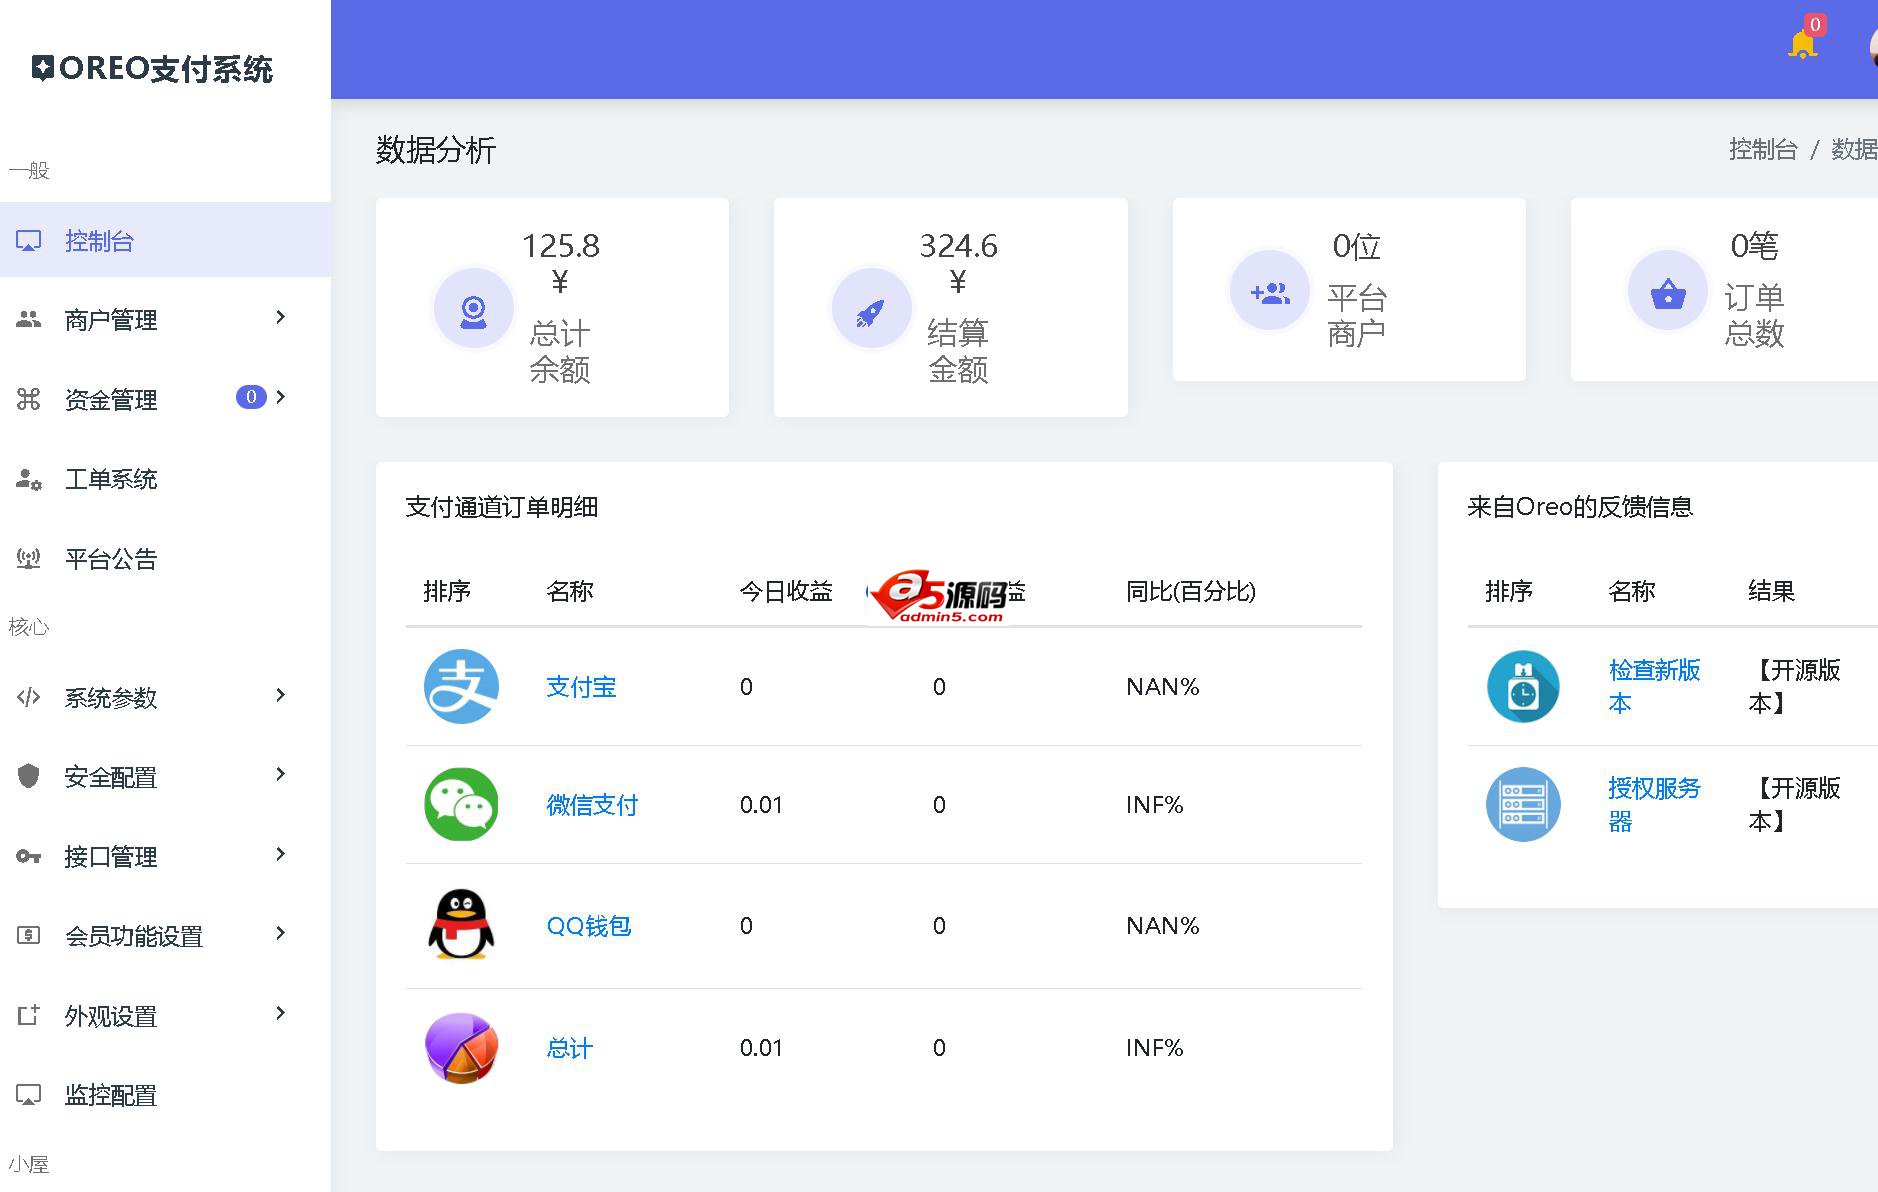This screenshot has width=1878, height=1192.
Task: Click the 安全配置 shield icon
Action: (29, 776)
